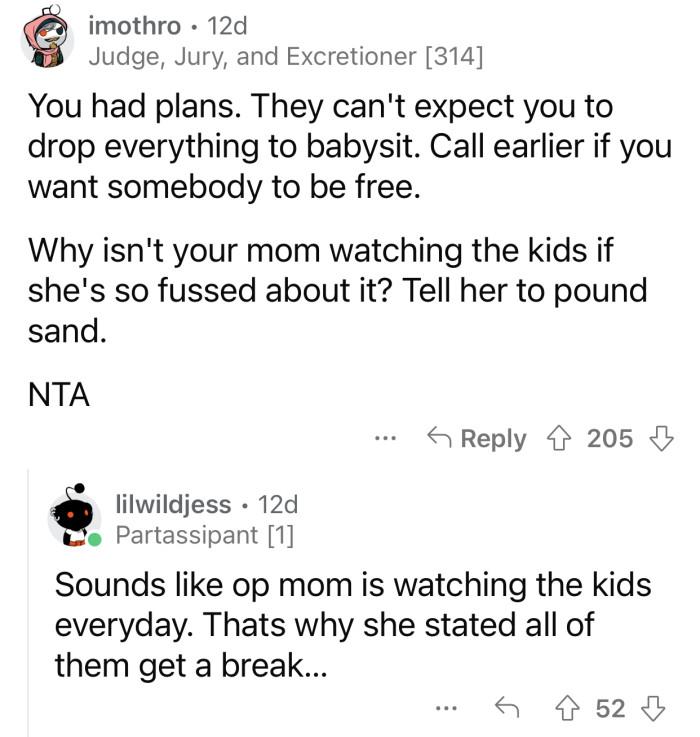Click lilwildjess's 12d timestamp
700x737 pixels.
(277, 503)
